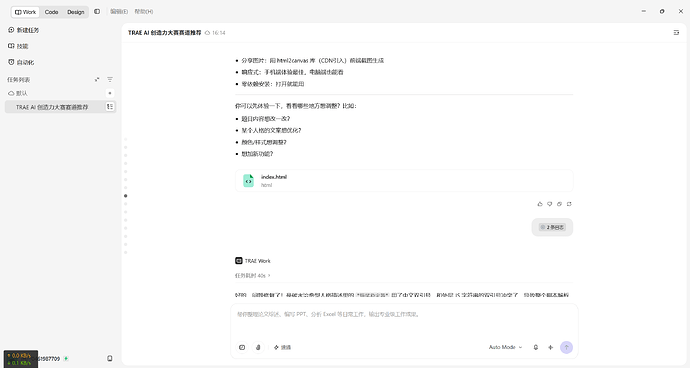Viewport: 690px width, 368px height.
Task: Click the cloud icon next to 16:14
Action: 207,33
